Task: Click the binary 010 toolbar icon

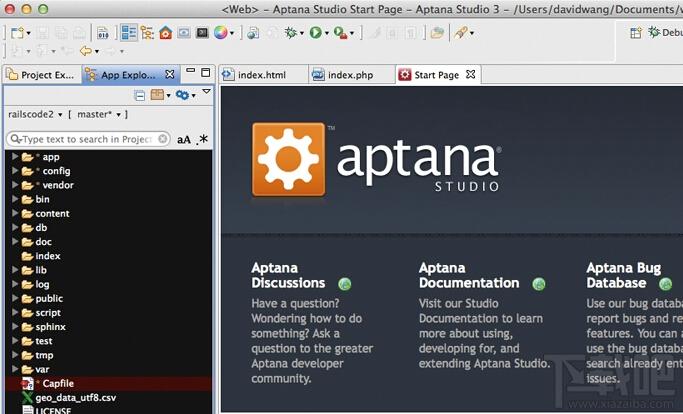Action: tap(103, 33)
